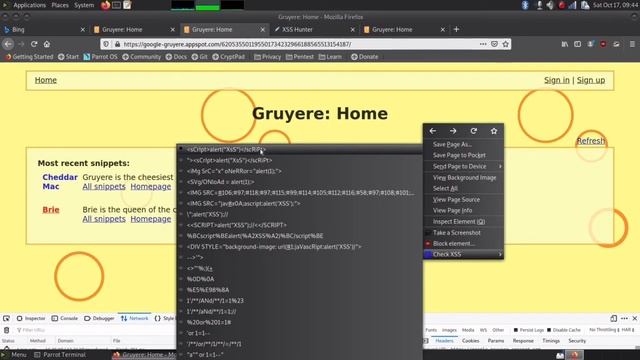The height and width of the screenshot is (360, 640).
Task: Open the Pentest bookmarks folder
Action: click(x=300, y=57)
